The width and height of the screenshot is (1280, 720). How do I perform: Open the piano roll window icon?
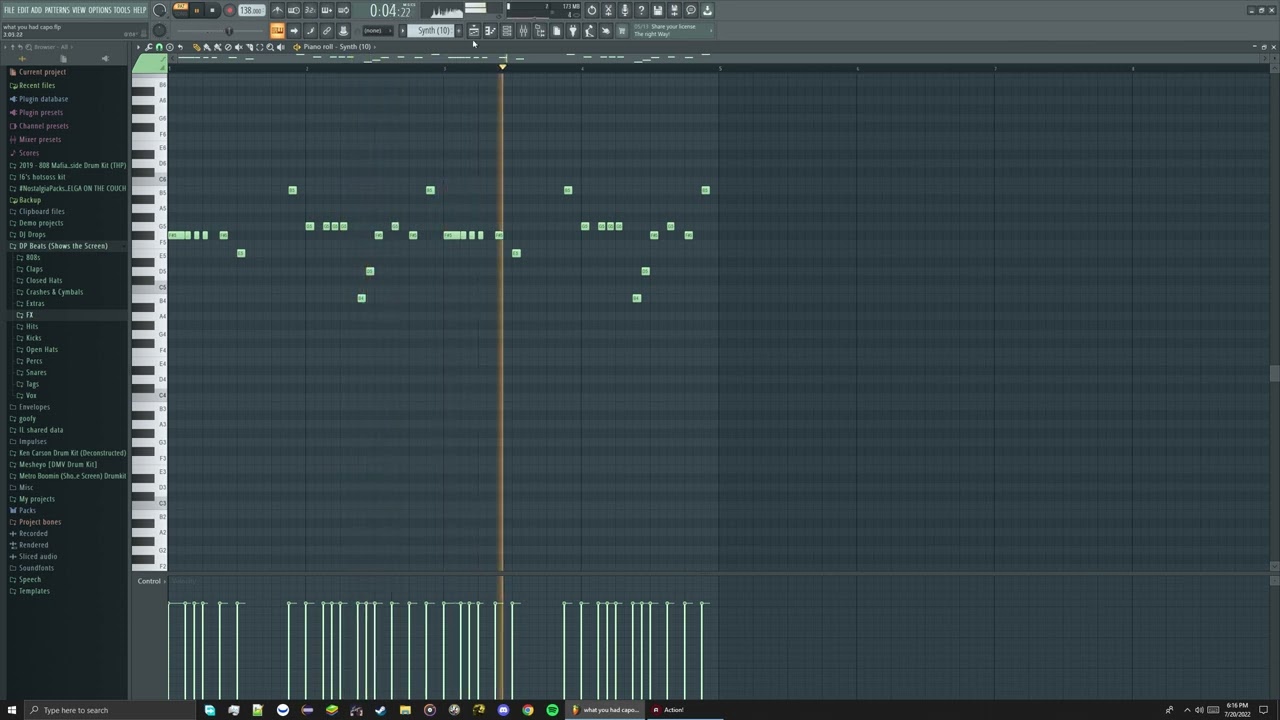pos(490,31)
